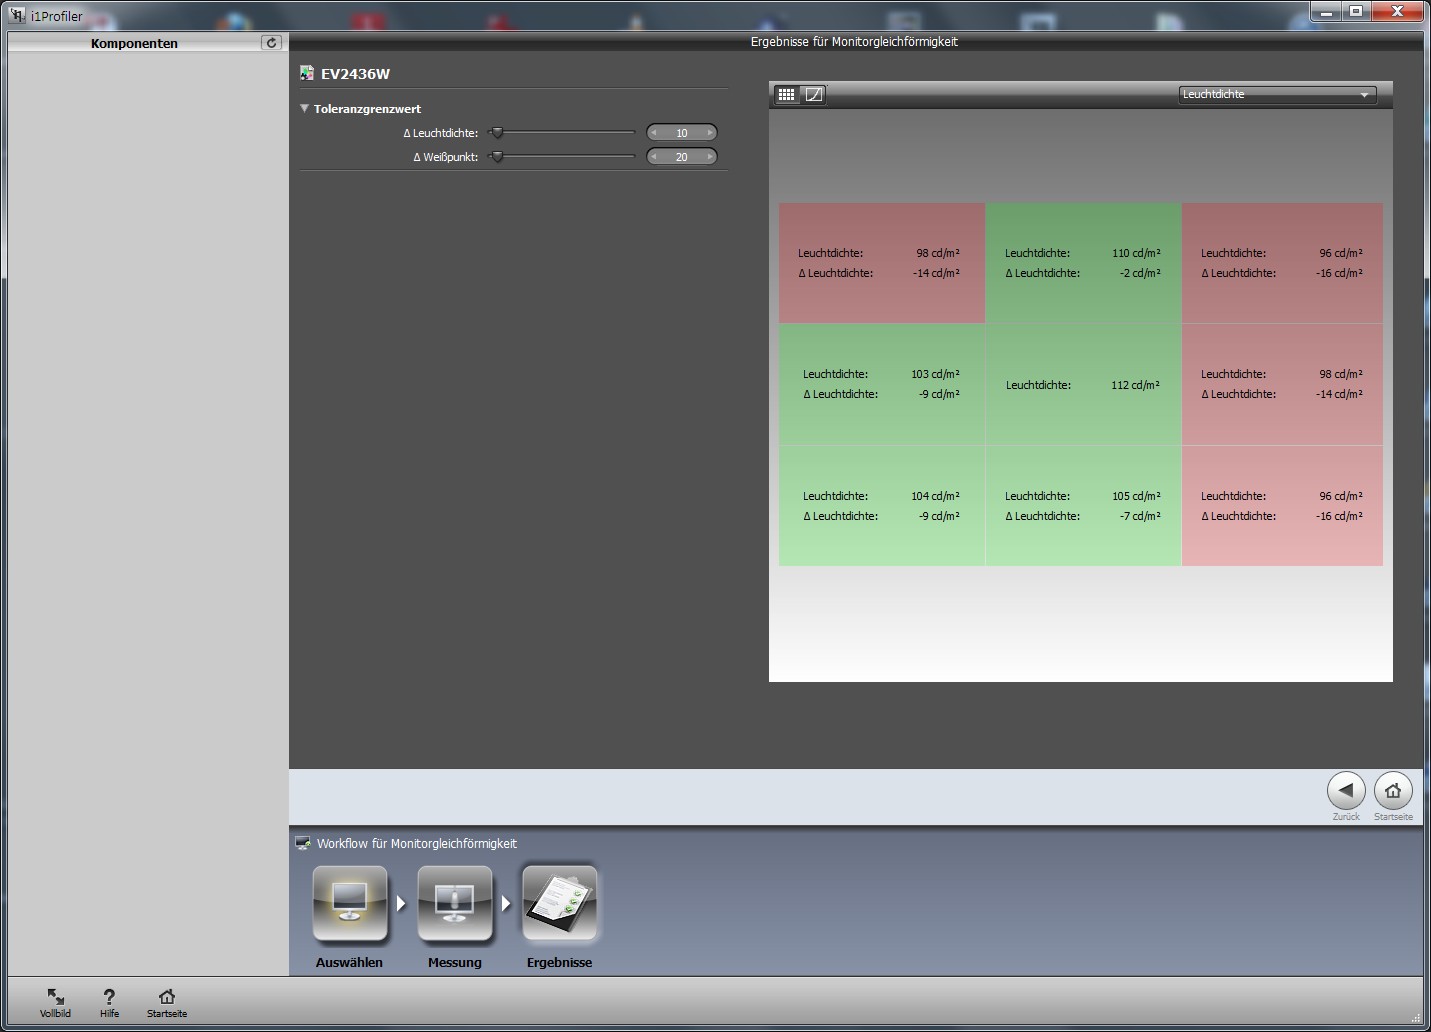
Task: Switch to grid view of results
Action: 787,95
